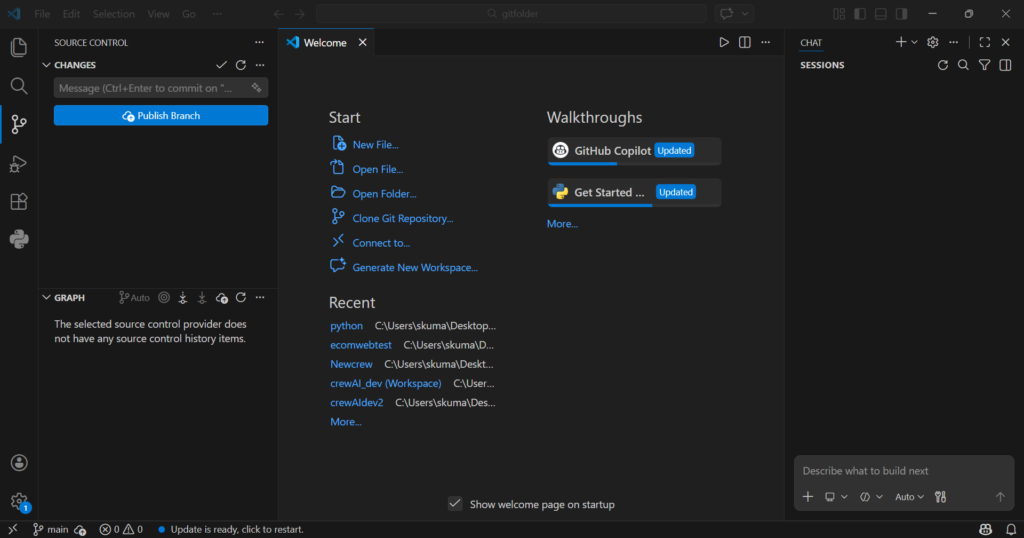
Task: Click the commit message input field
Action: pos(148,88)
